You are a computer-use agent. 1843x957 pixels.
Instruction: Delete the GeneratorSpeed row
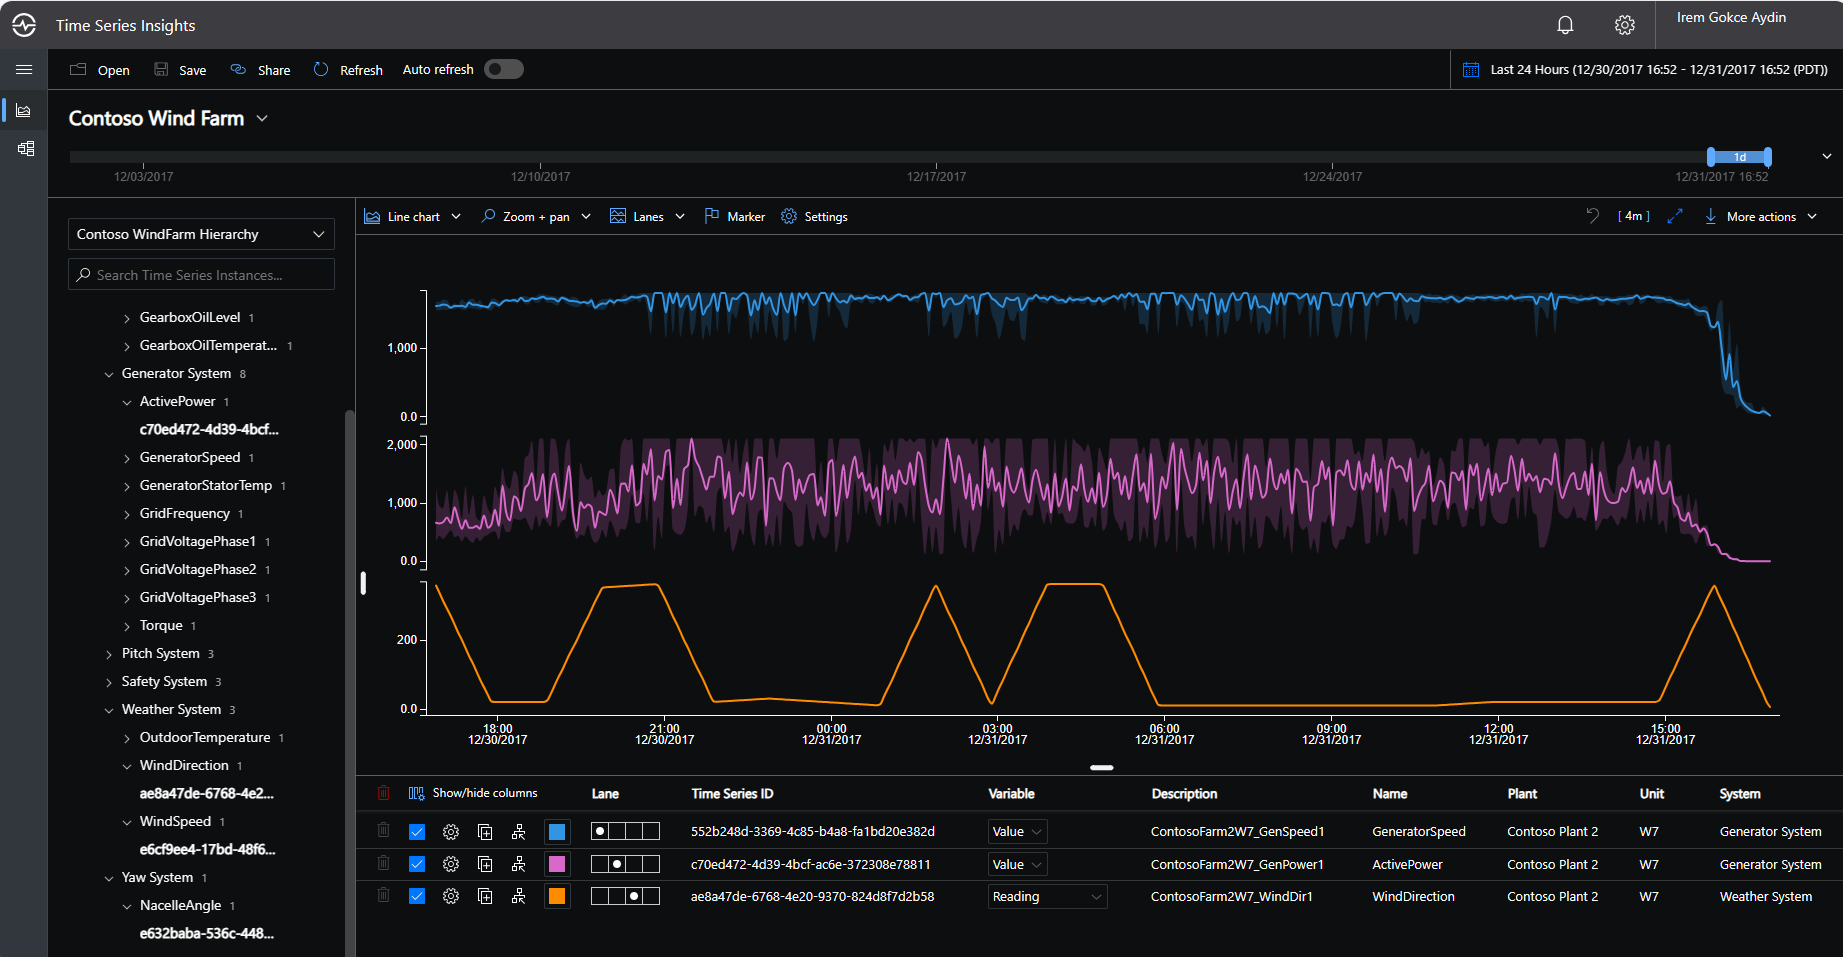pos(383,831)
